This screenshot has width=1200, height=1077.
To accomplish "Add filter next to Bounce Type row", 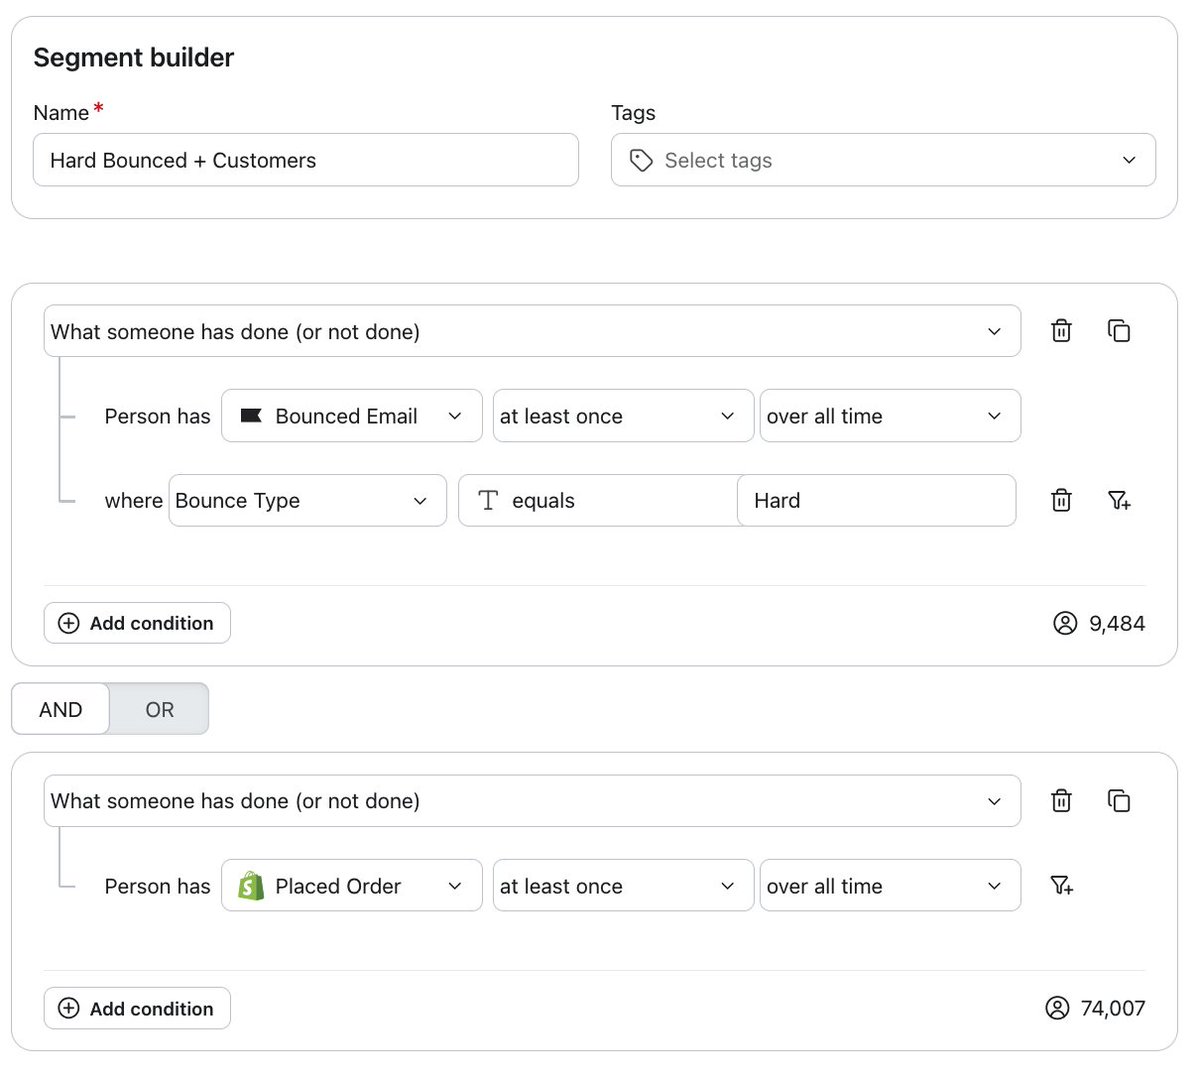I will tap(1119, 500).
